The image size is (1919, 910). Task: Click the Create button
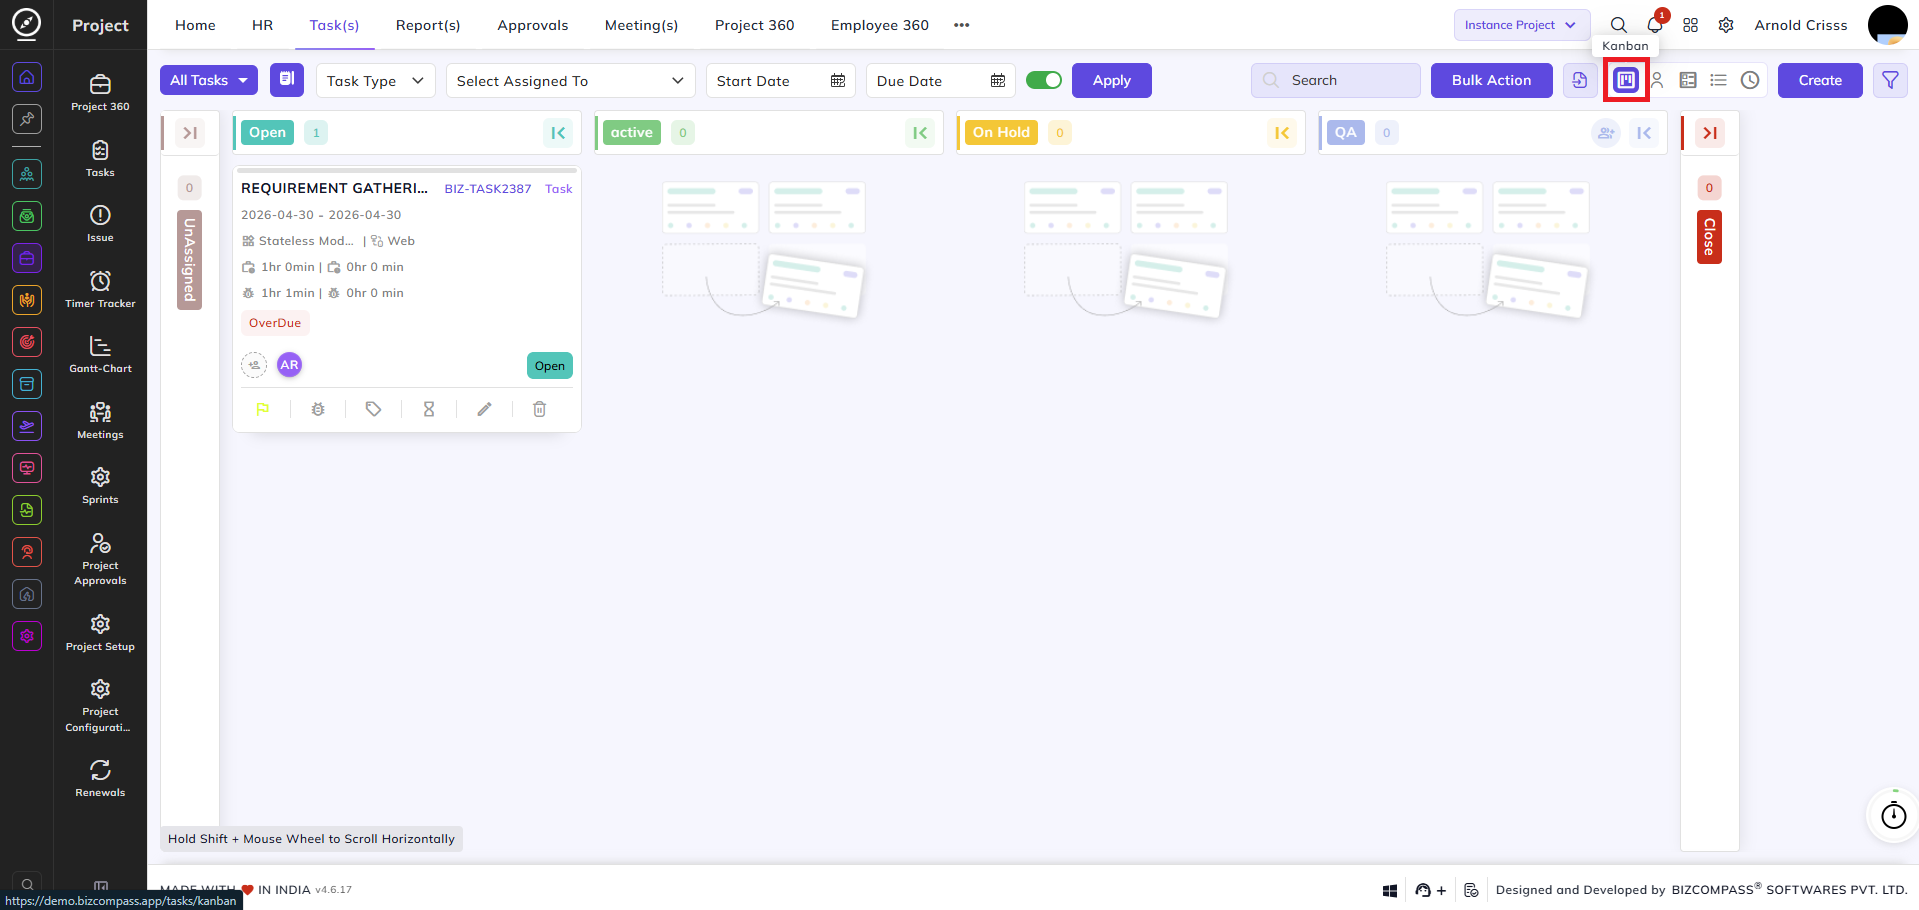(1819, 80)
